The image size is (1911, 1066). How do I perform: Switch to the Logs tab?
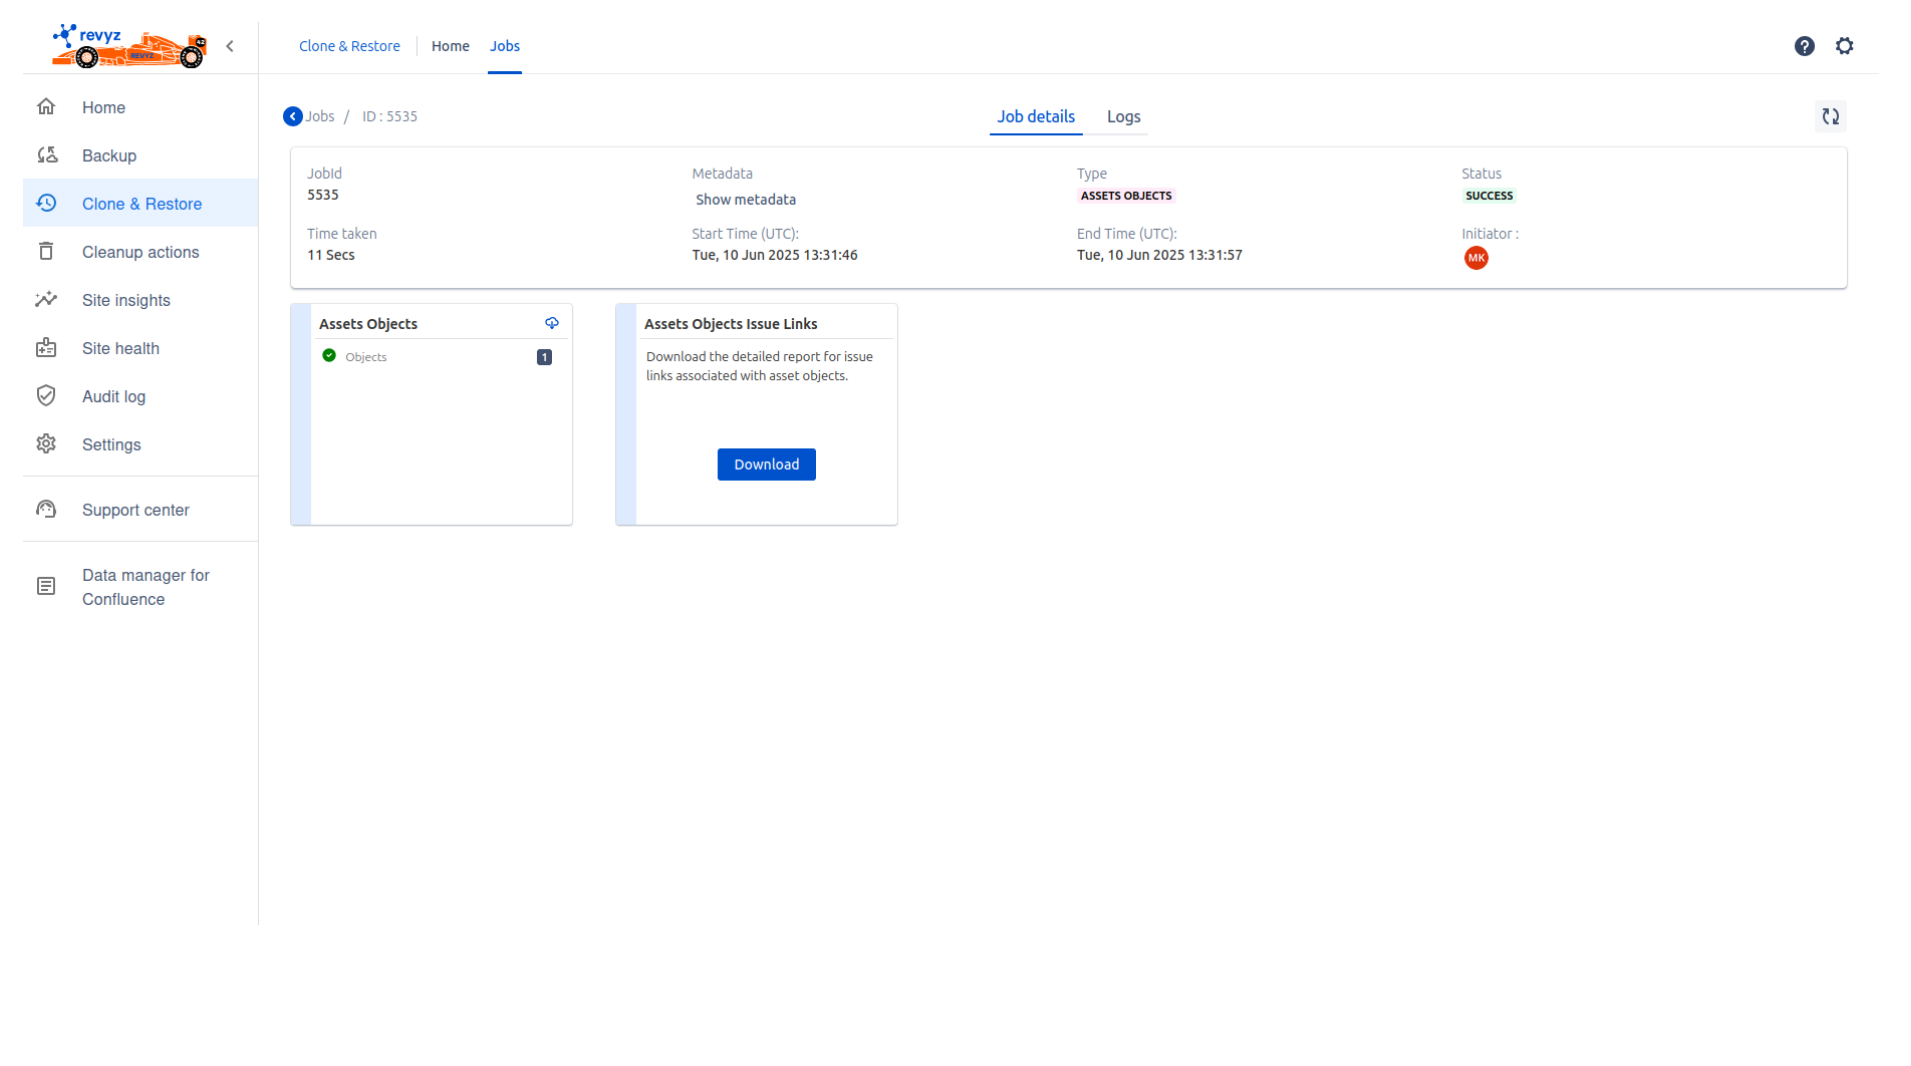click(x=1123, y=117)
